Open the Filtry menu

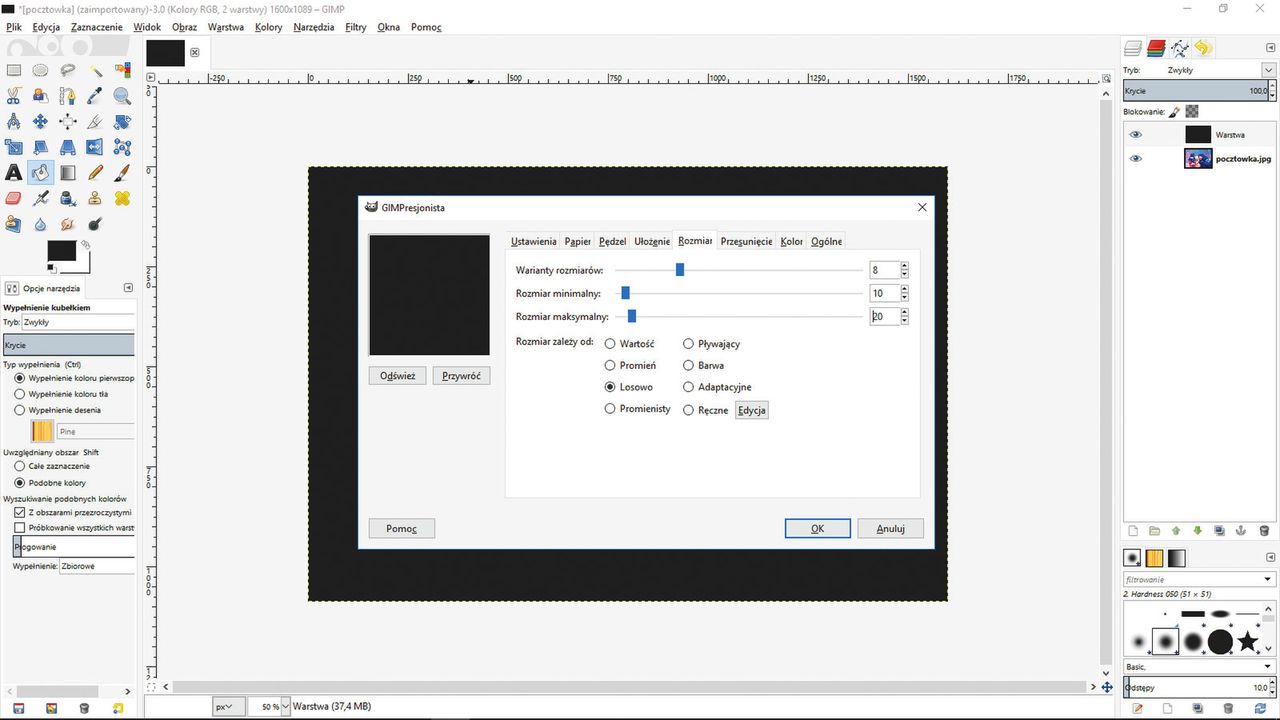click(x=355, y=27)
